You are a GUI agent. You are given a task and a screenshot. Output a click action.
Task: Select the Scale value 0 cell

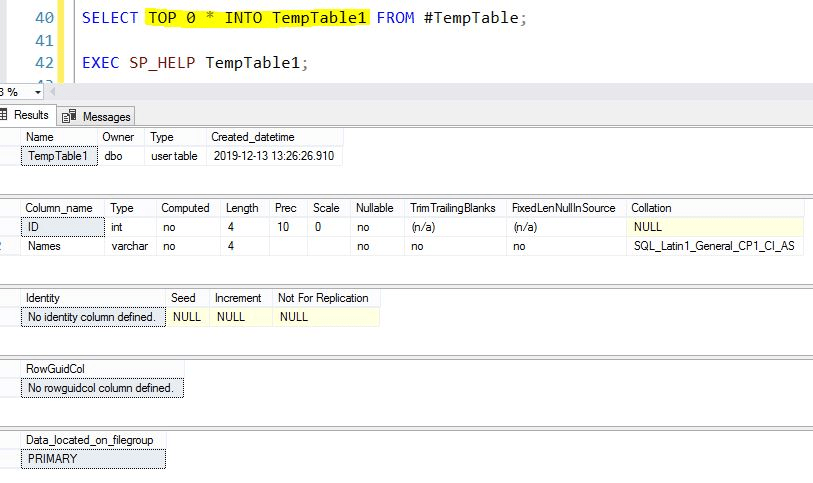tap(329, 227)
